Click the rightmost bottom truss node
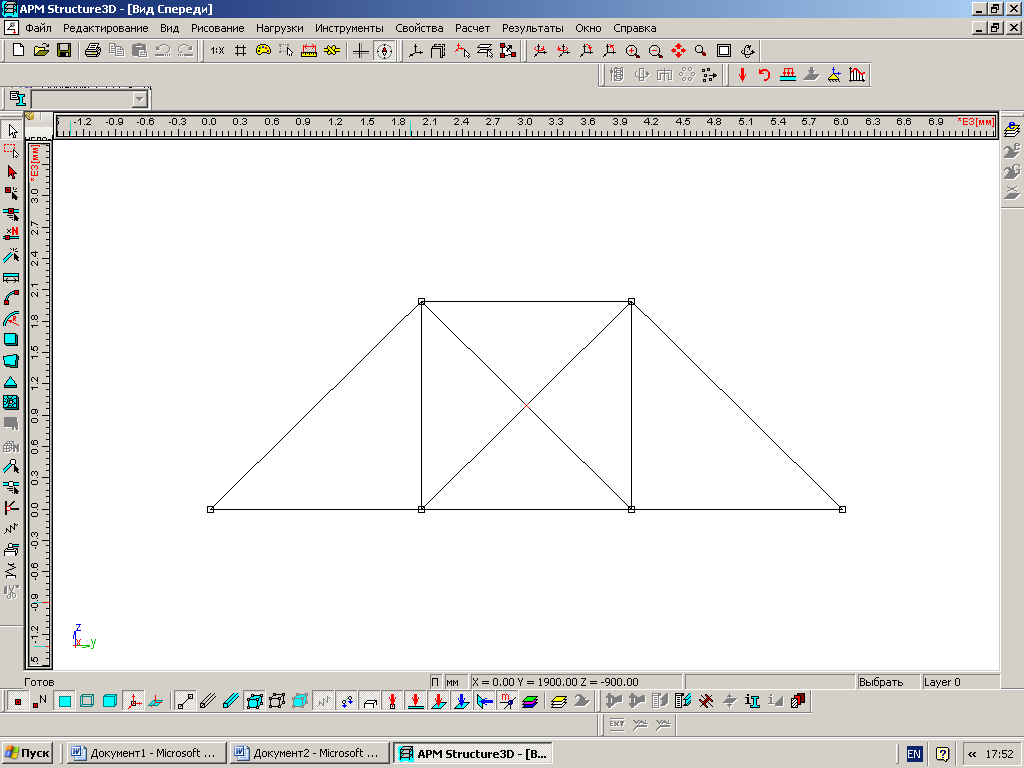Image resolution: width=1024 pixels, height=768 pixels. coord(842,509)
